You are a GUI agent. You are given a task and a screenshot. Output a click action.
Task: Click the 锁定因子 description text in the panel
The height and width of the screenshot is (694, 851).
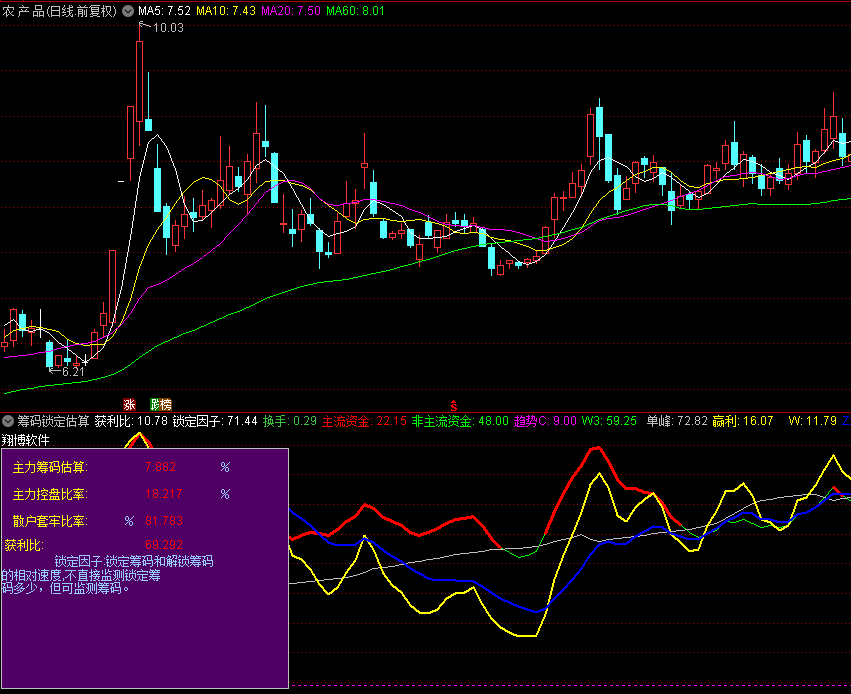107,575
